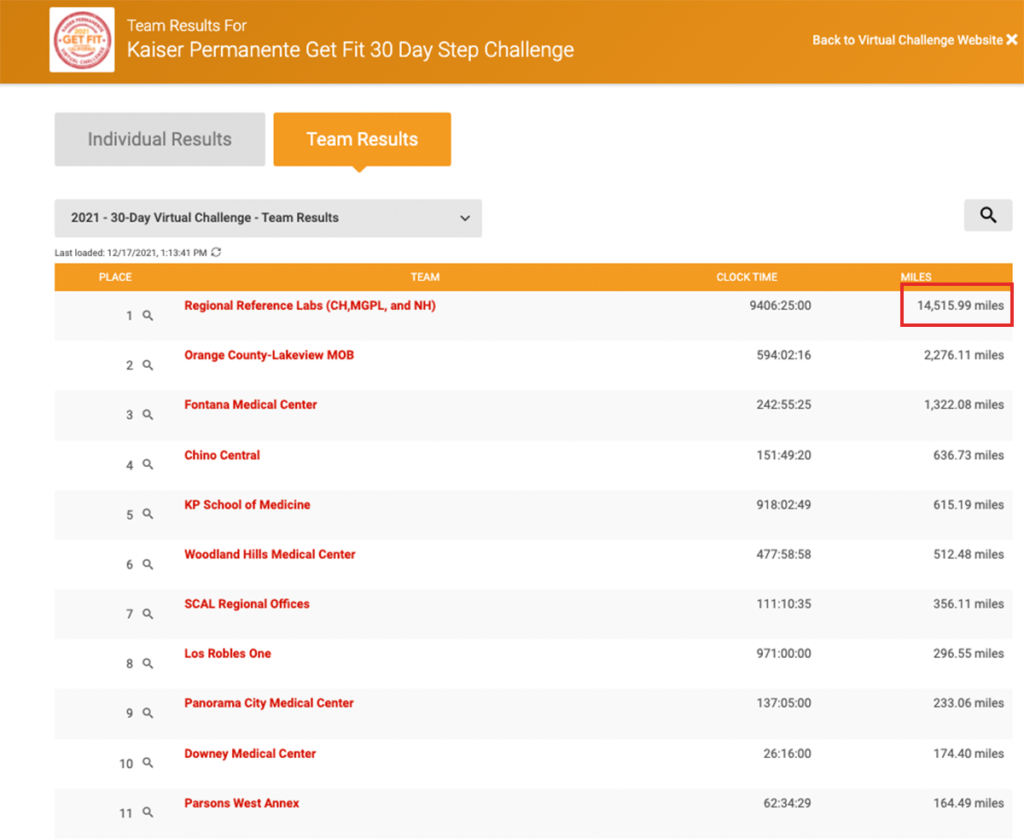
Task: Open details magnifier for place 9
Action: point(148,714)
